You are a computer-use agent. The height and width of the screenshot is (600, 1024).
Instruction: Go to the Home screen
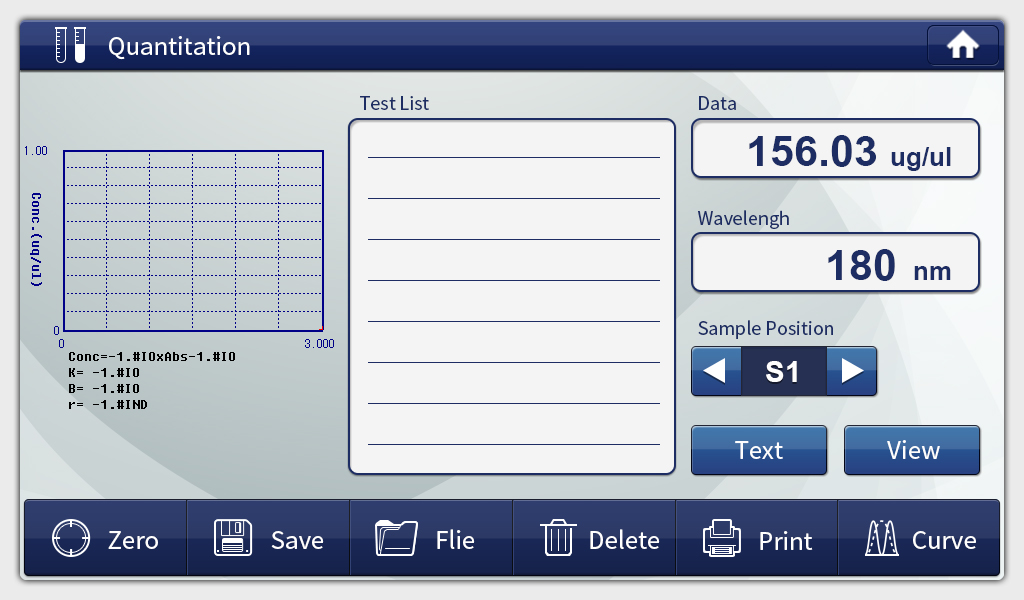tap(962, 46)
